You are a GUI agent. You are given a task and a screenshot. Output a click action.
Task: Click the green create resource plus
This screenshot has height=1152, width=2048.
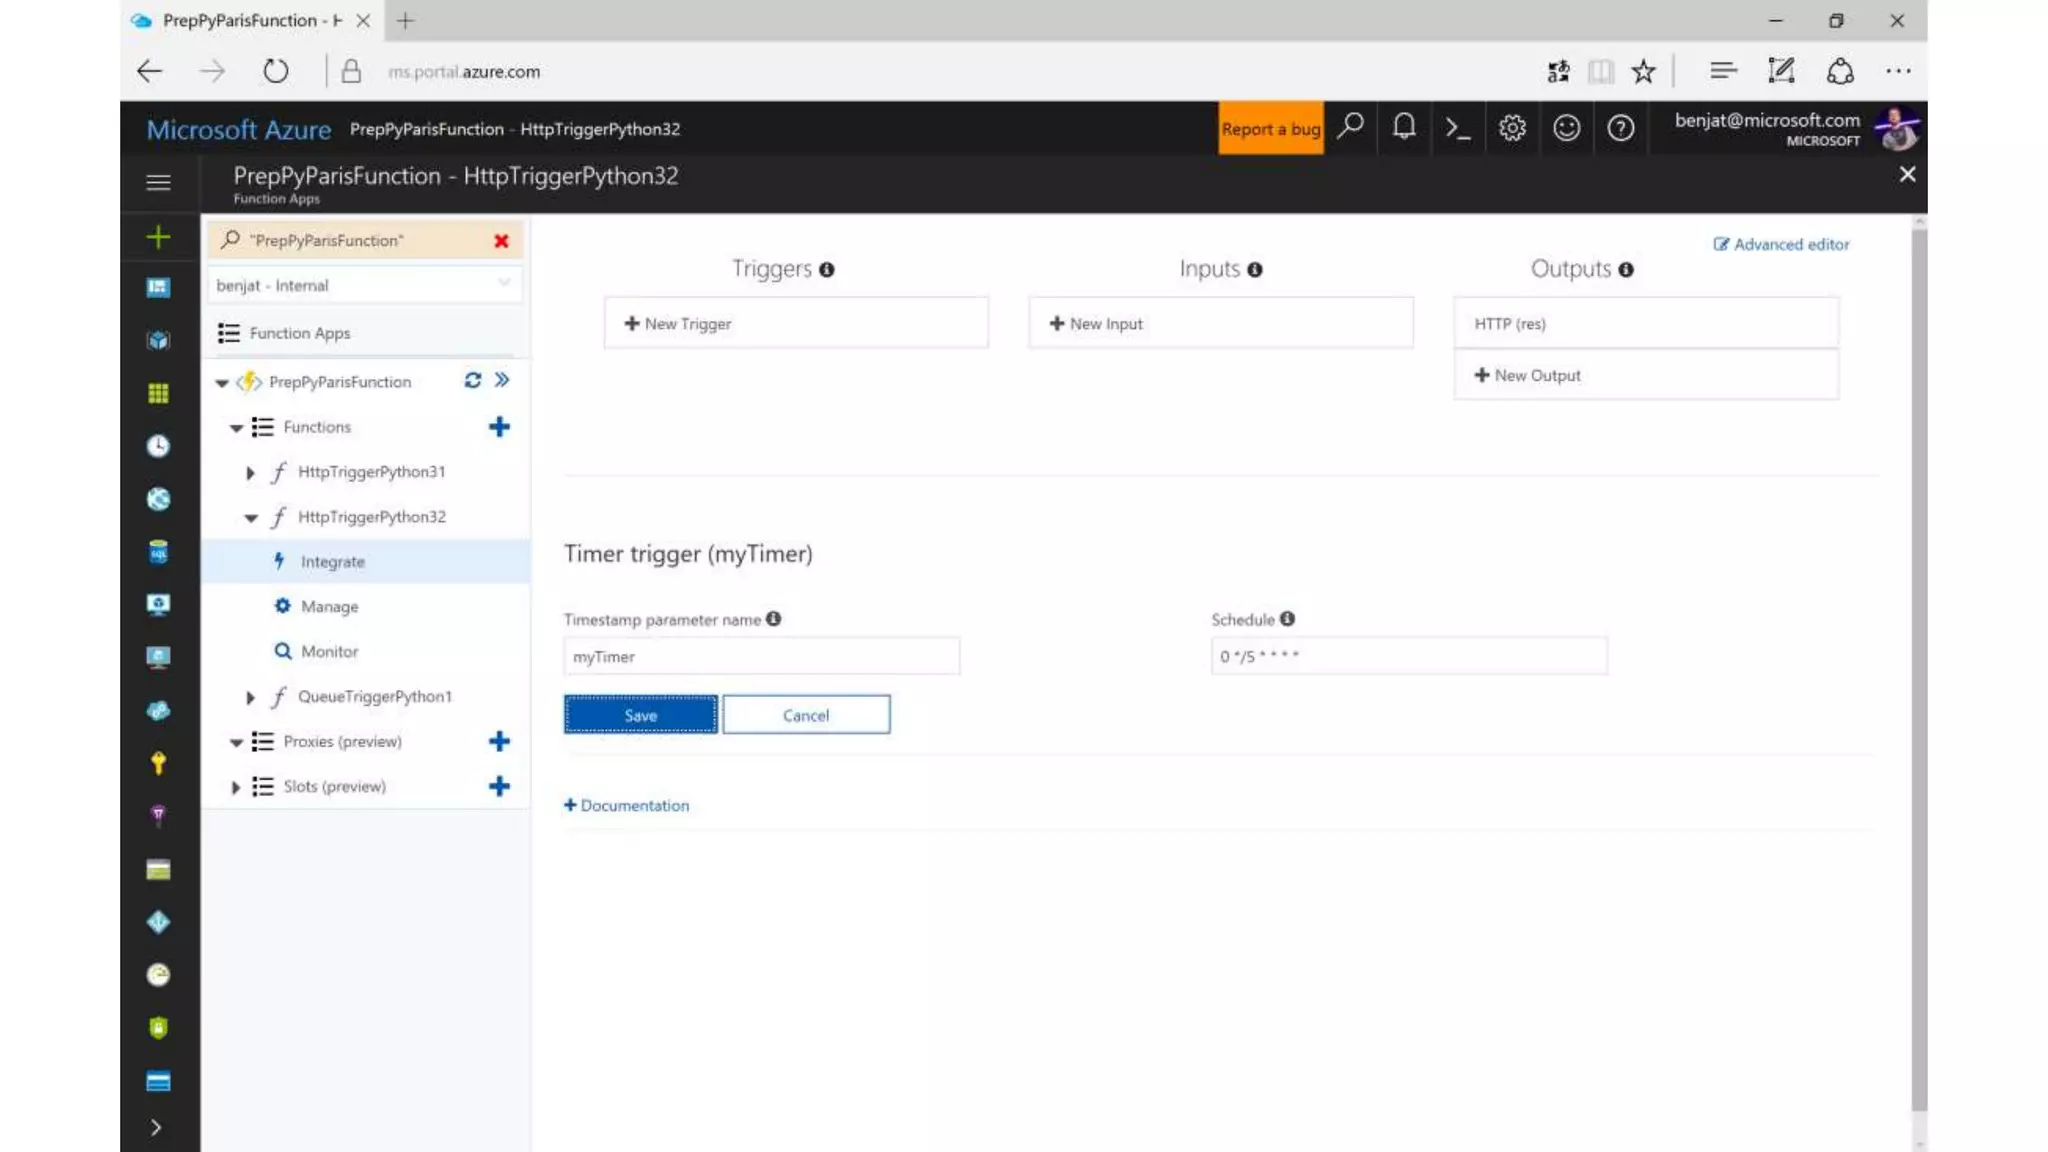pos(158,237)
